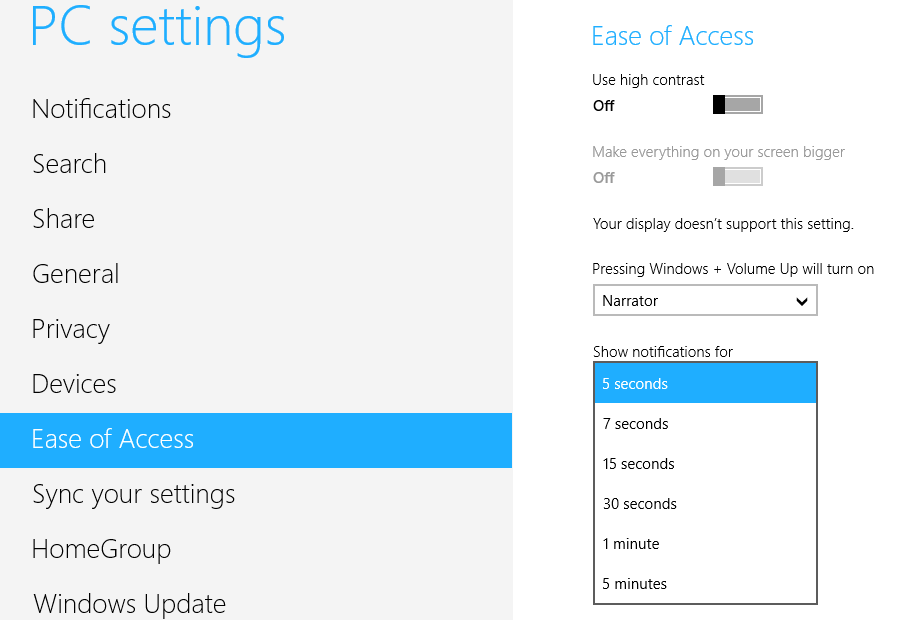Go to Privacy settings

click(71, 329)
